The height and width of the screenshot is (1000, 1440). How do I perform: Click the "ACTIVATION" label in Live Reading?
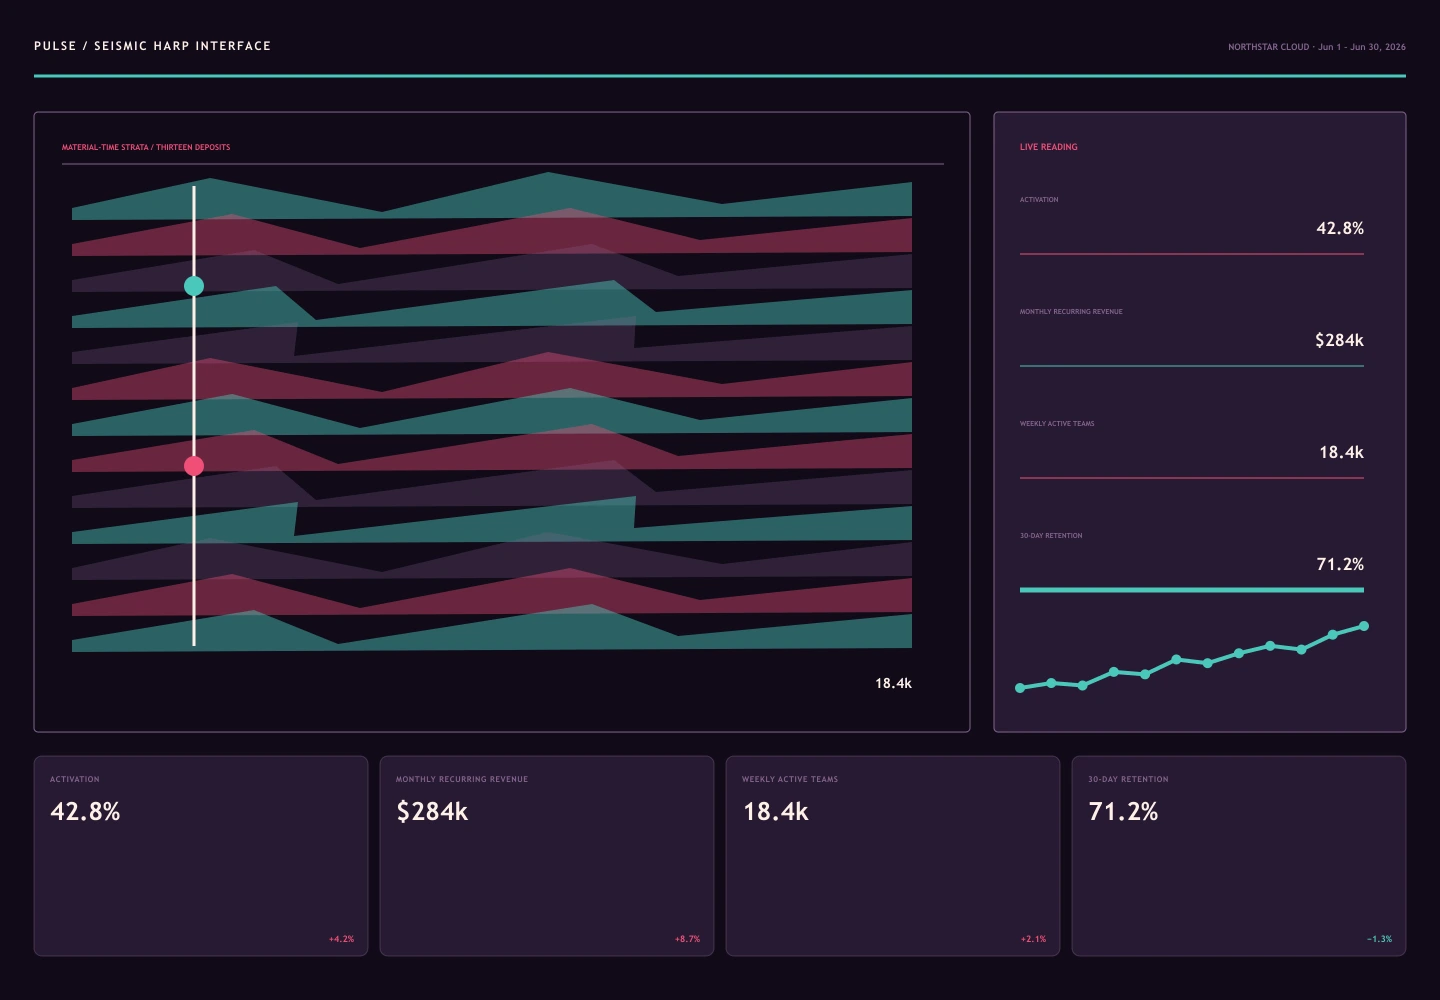pyautogui.click(x=1039, y=200)
